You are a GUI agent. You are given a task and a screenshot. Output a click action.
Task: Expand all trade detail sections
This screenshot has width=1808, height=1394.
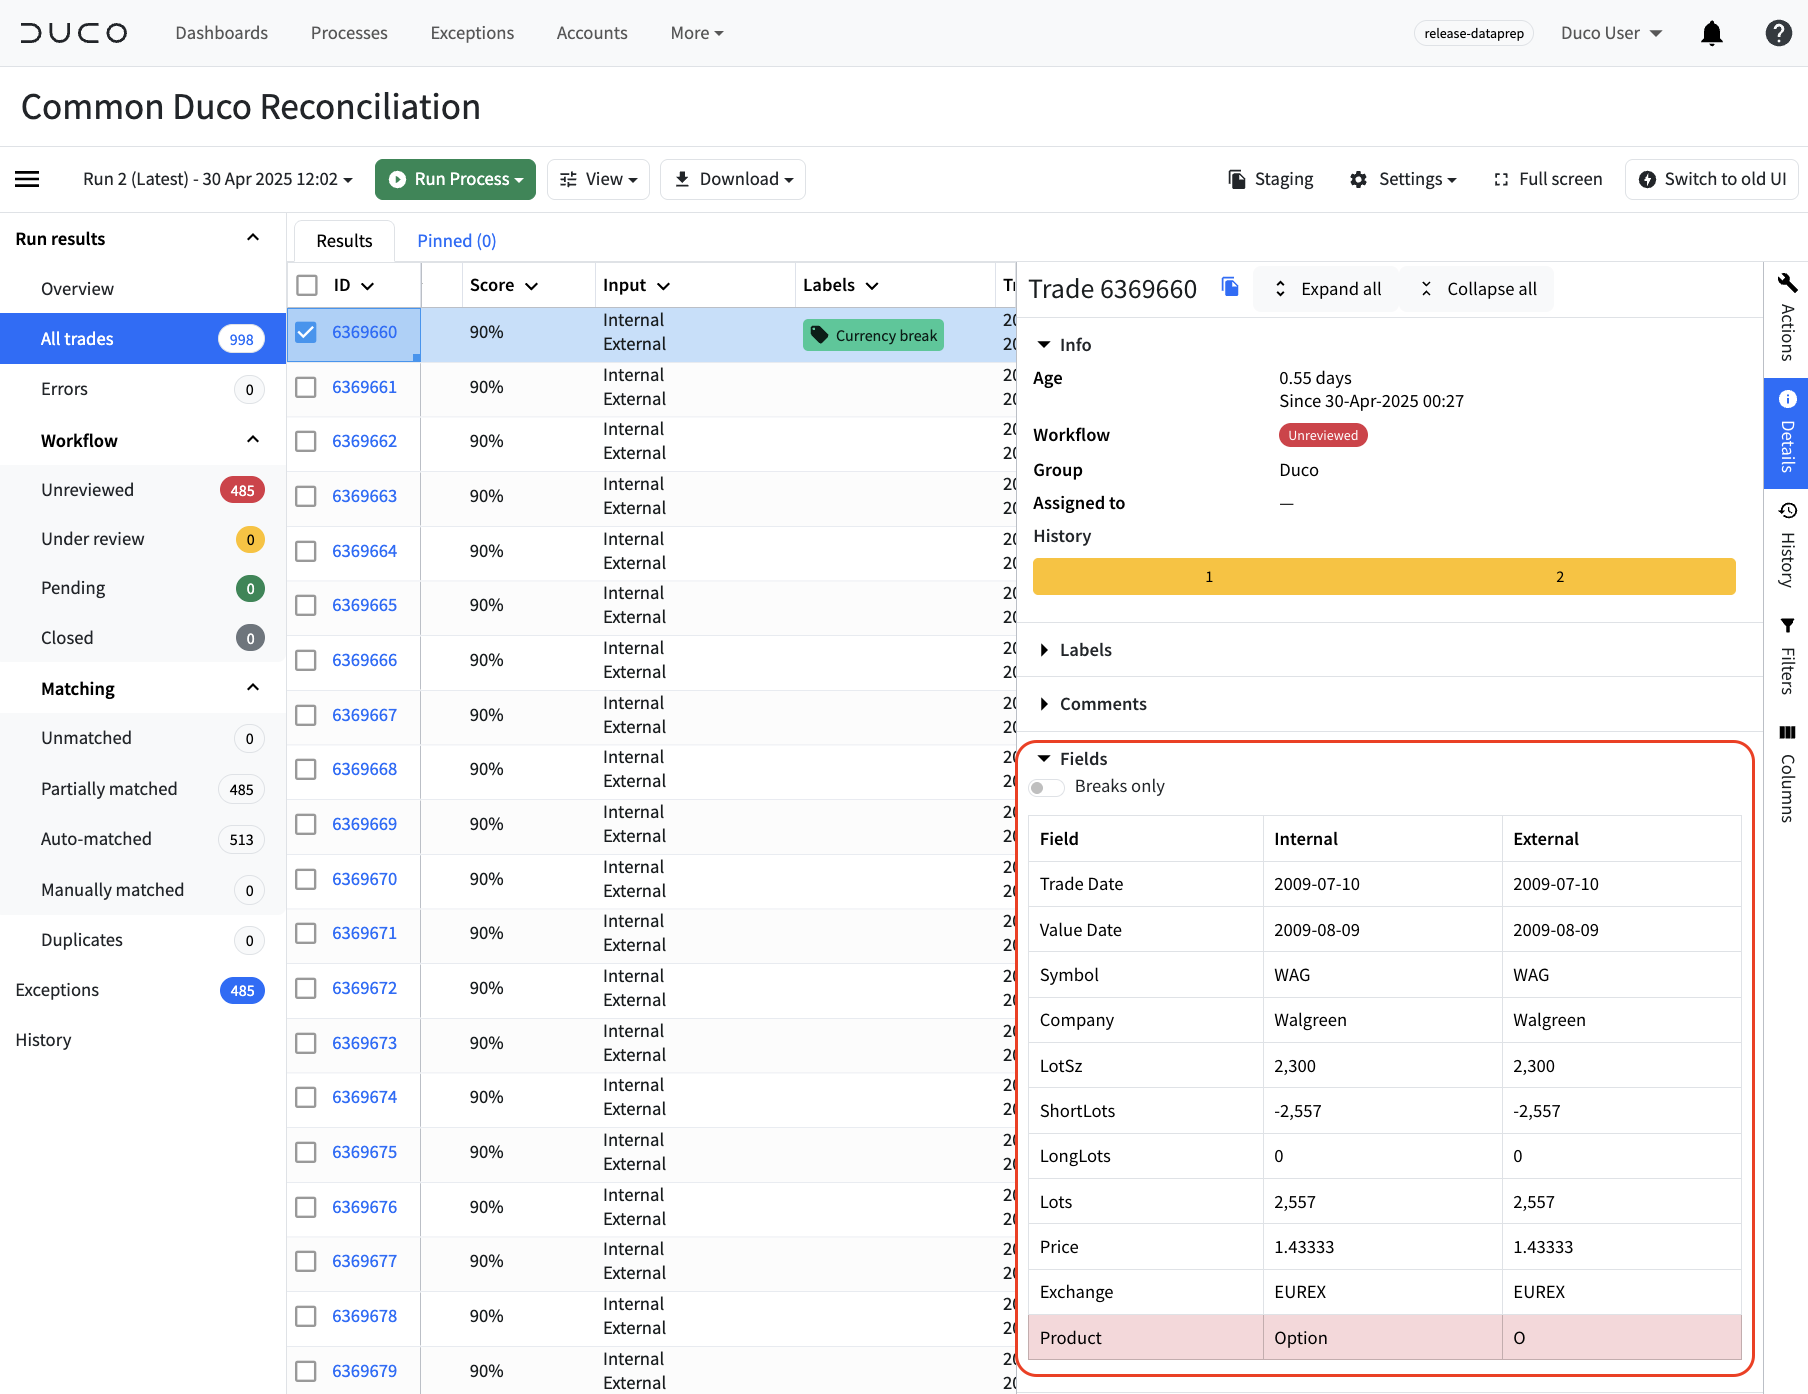1327,289
